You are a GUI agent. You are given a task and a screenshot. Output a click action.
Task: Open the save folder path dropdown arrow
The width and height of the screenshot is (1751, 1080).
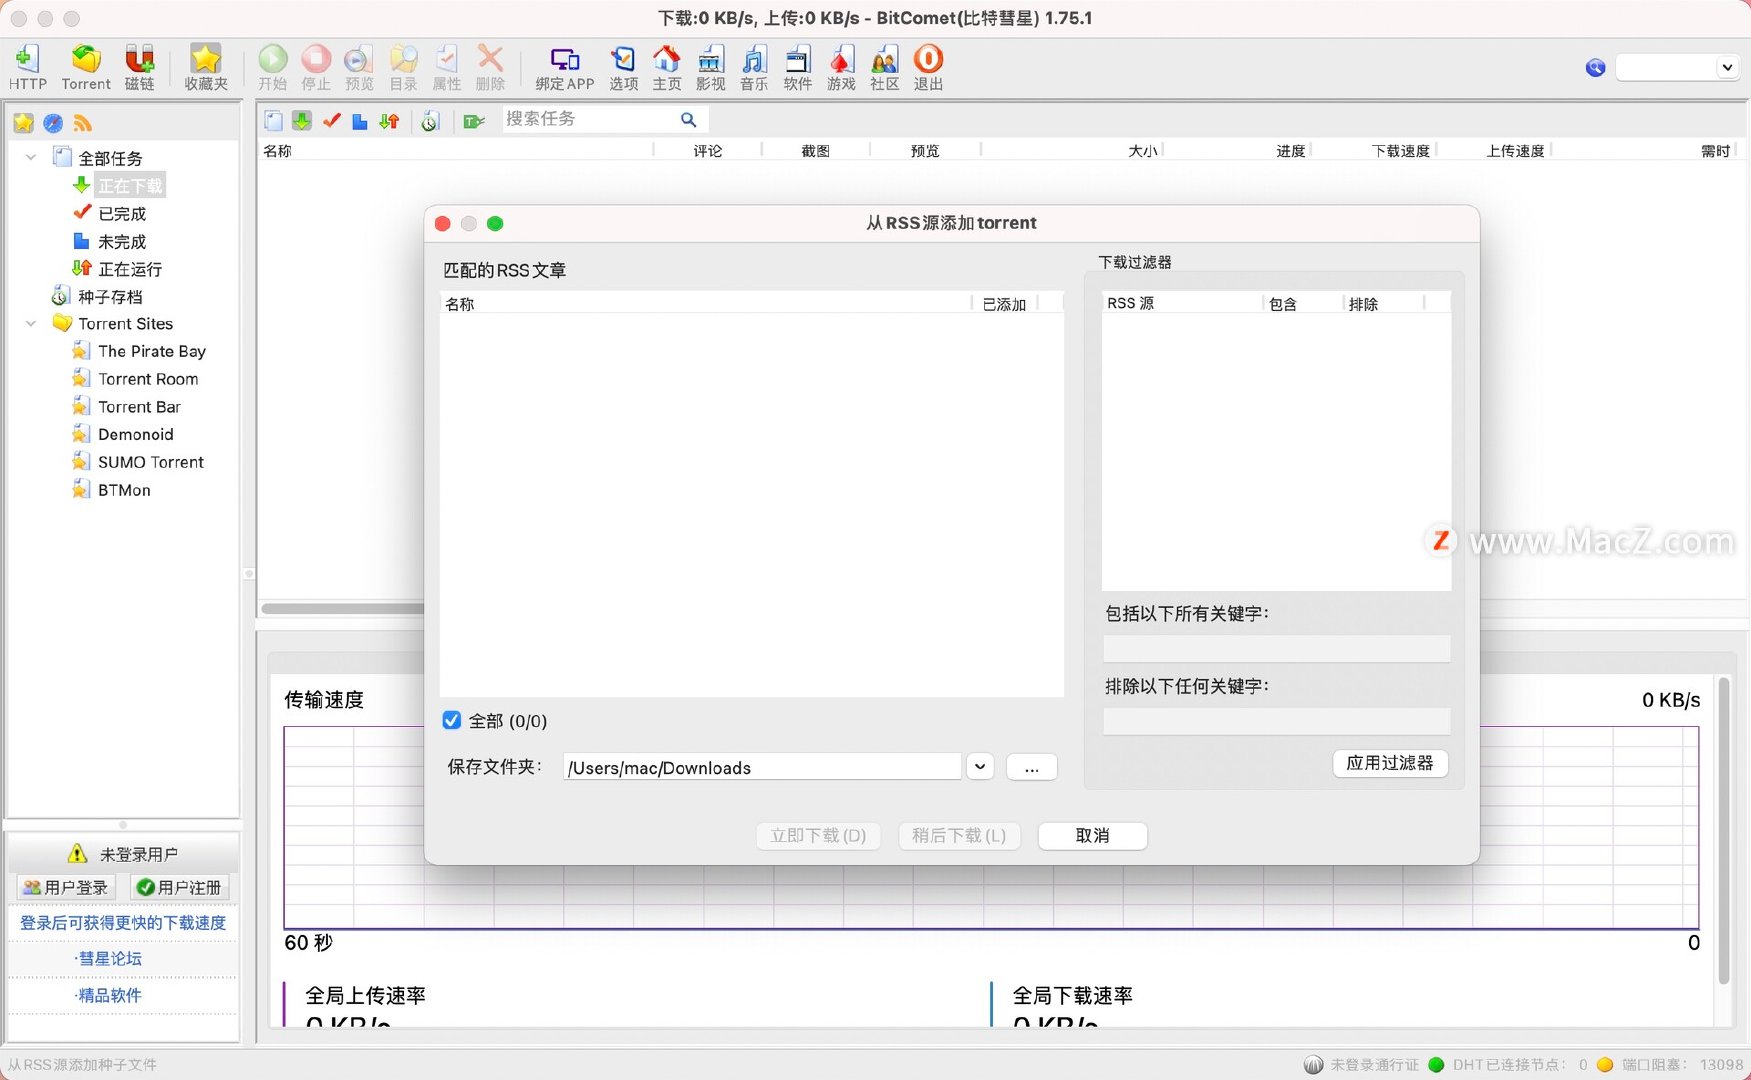980,767
